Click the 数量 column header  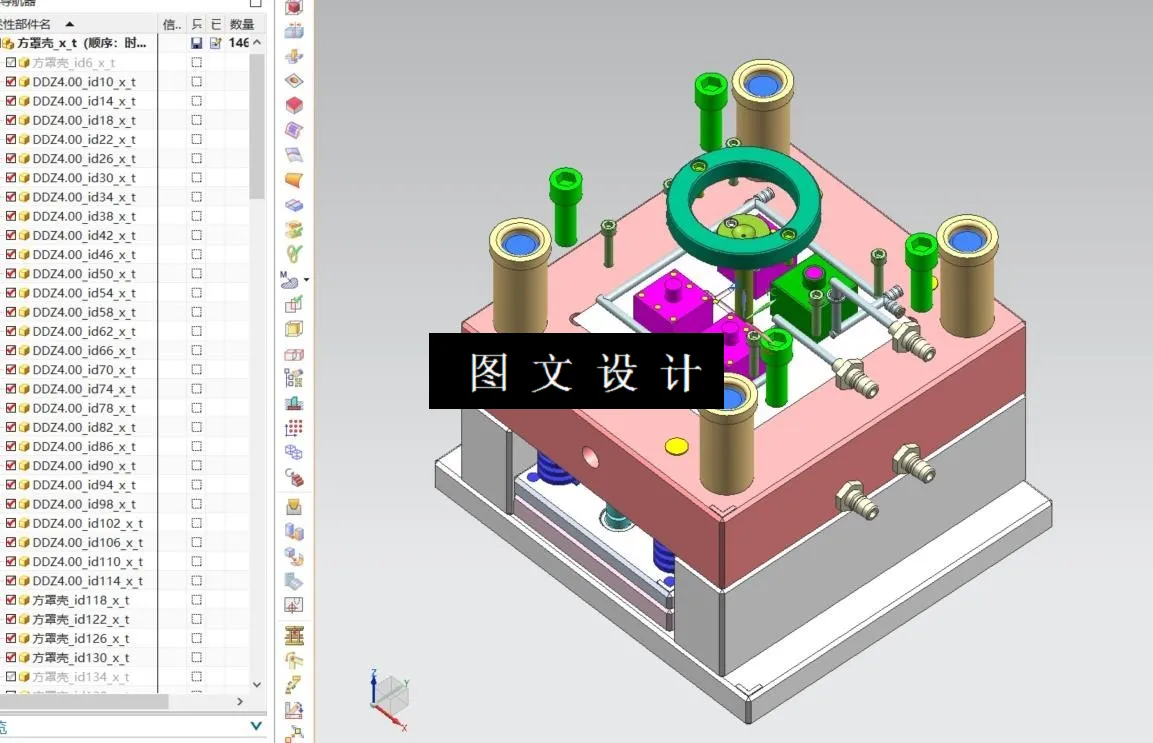click(239, 22)
